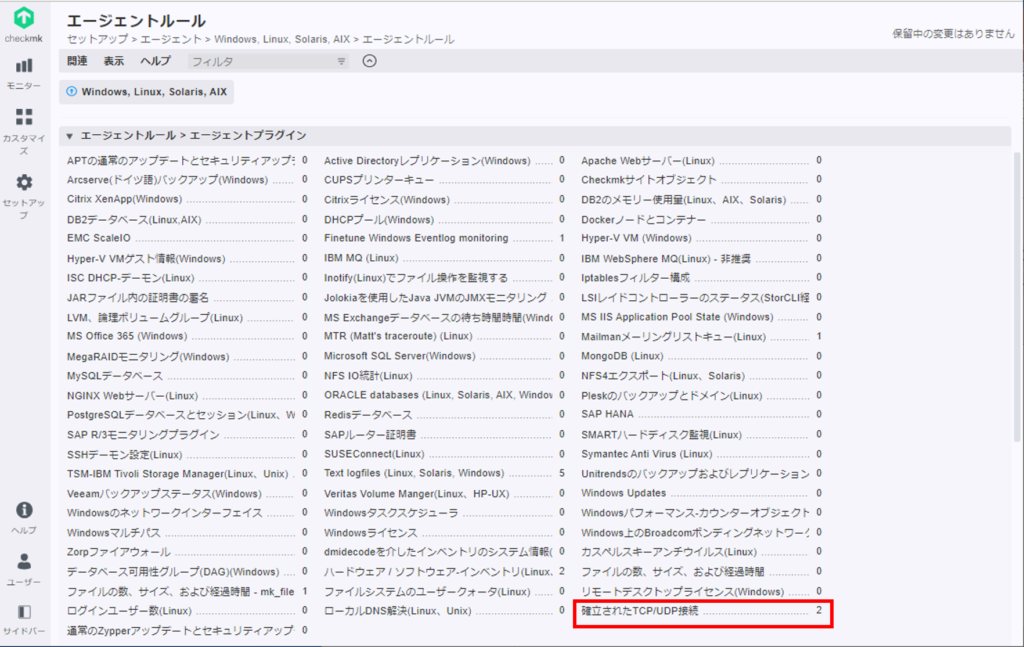Viewport: 1024px width, 647px height.
Task: Click the circled up-arrow toolbar toggle
Action: tap(370, 61)
